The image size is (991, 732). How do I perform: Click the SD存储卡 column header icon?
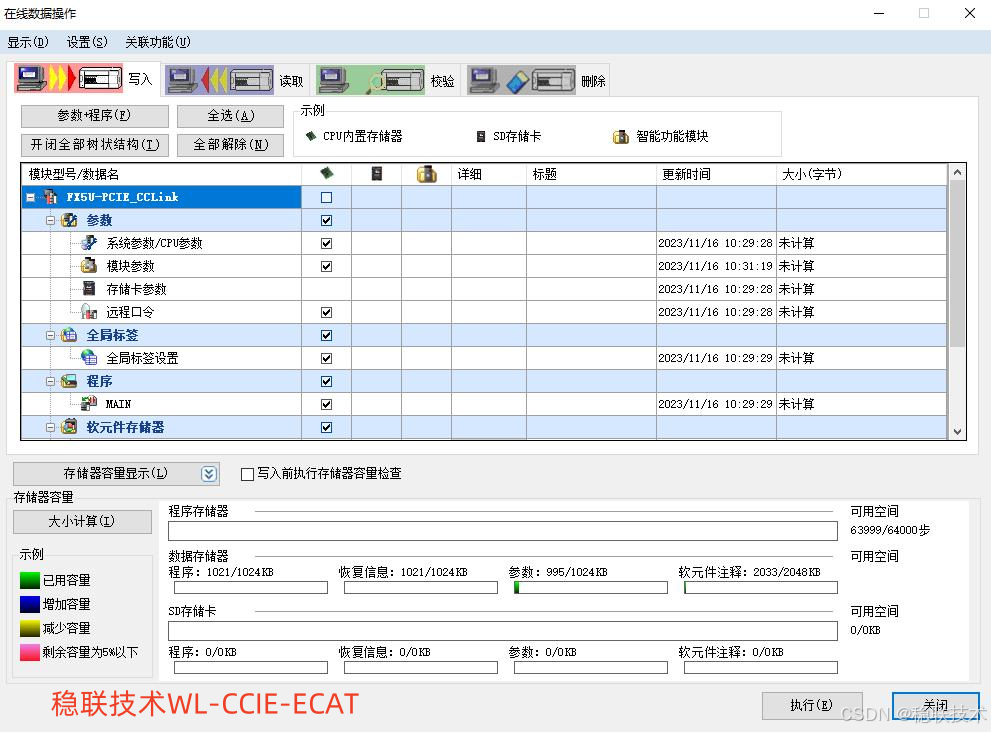[377, 173]
